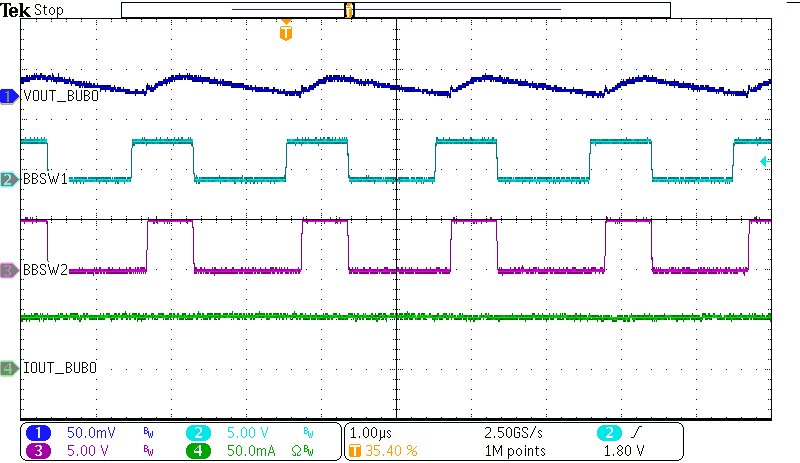Click the 1.80 V trigger level readout
This screenshot has width=800, height=463.
click(625, 450)
